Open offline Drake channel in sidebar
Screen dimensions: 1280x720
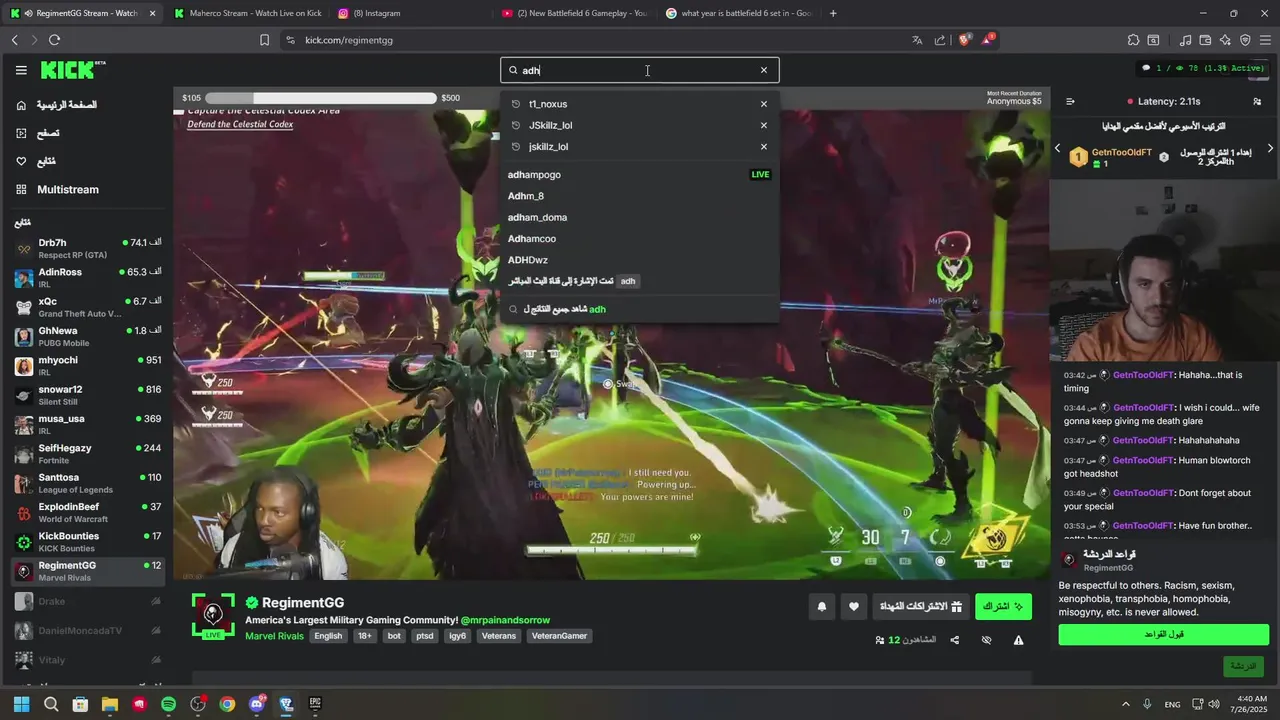pyautogui.click(x=87, y=601)
